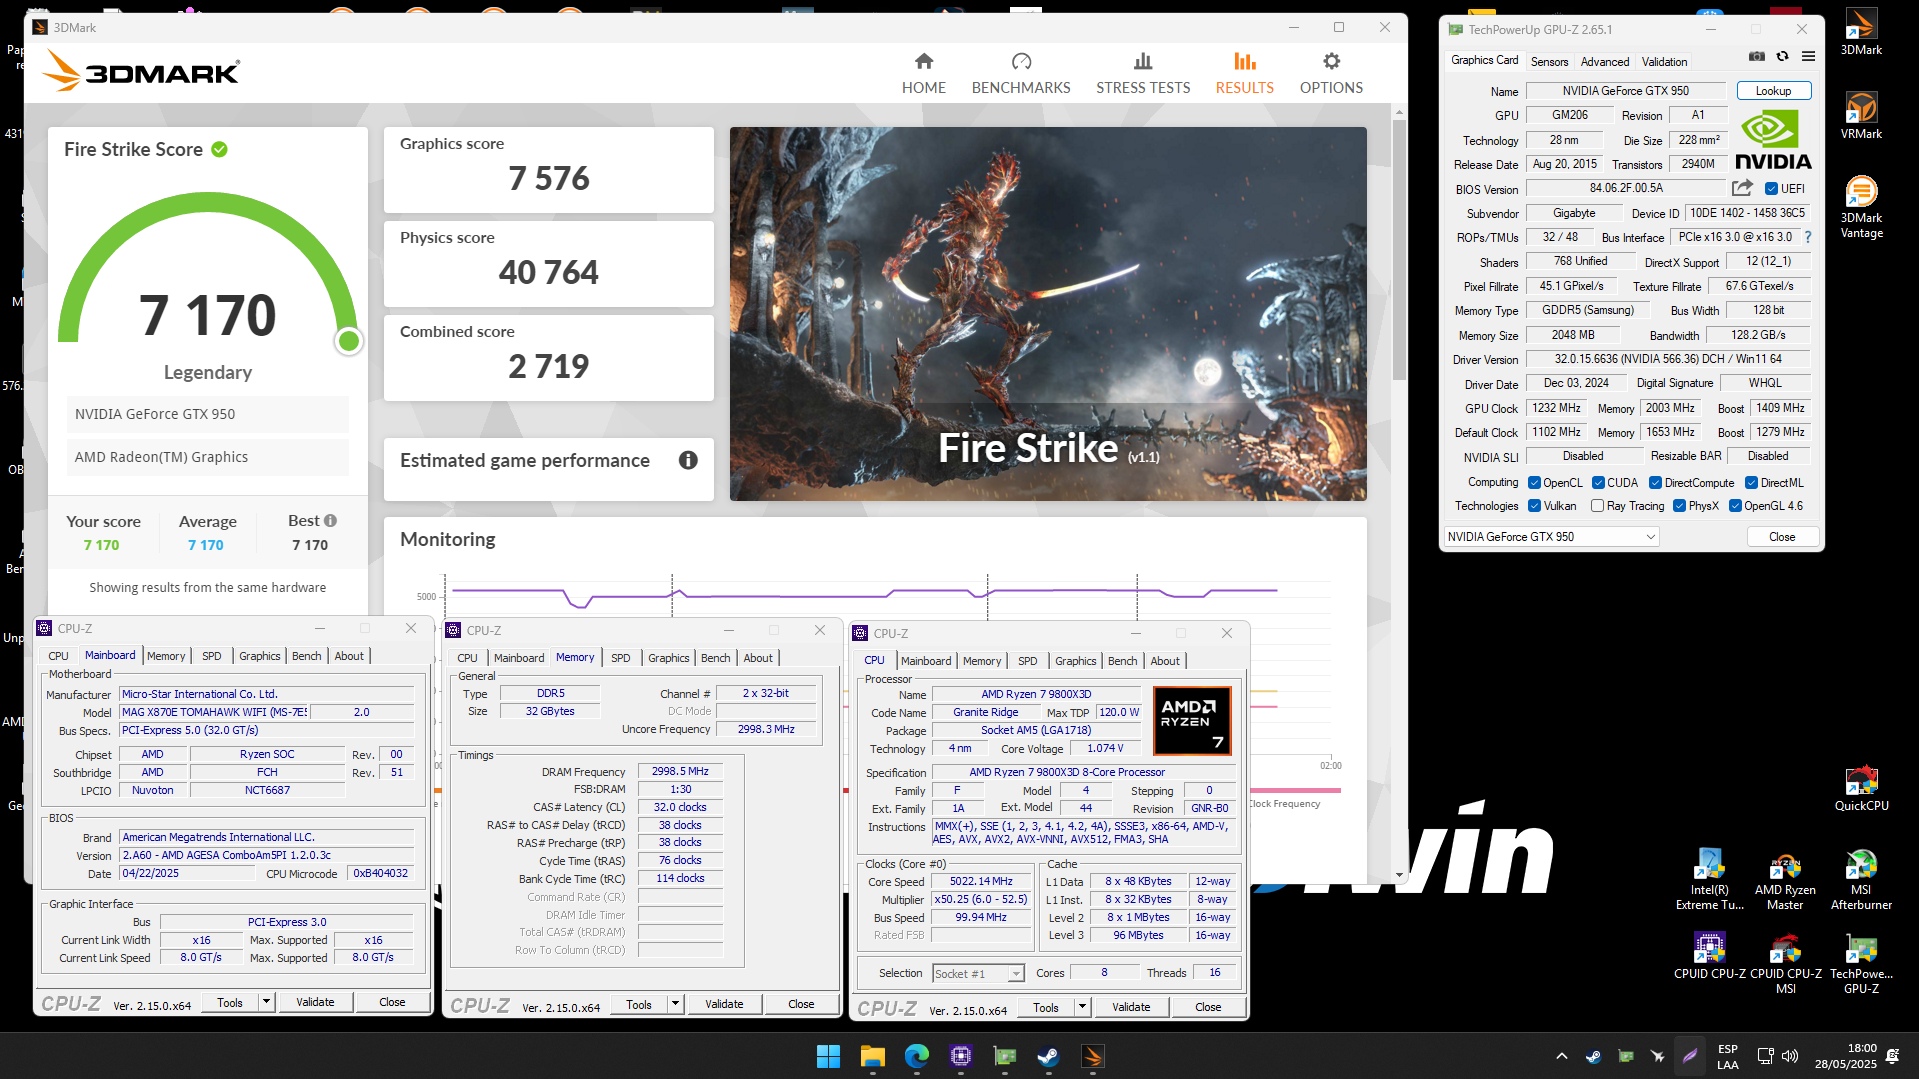The width and height of the screenshot is (1919, 1079).
Task: Open the RESULTS section in 3DMark
Action: point(1244,74)
